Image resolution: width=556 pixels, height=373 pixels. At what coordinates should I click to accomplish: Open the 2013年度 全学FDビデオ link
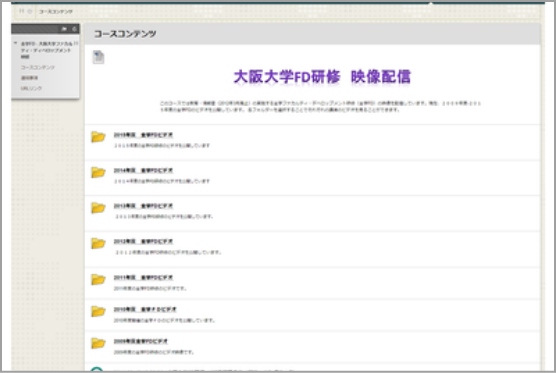(143, 206)
